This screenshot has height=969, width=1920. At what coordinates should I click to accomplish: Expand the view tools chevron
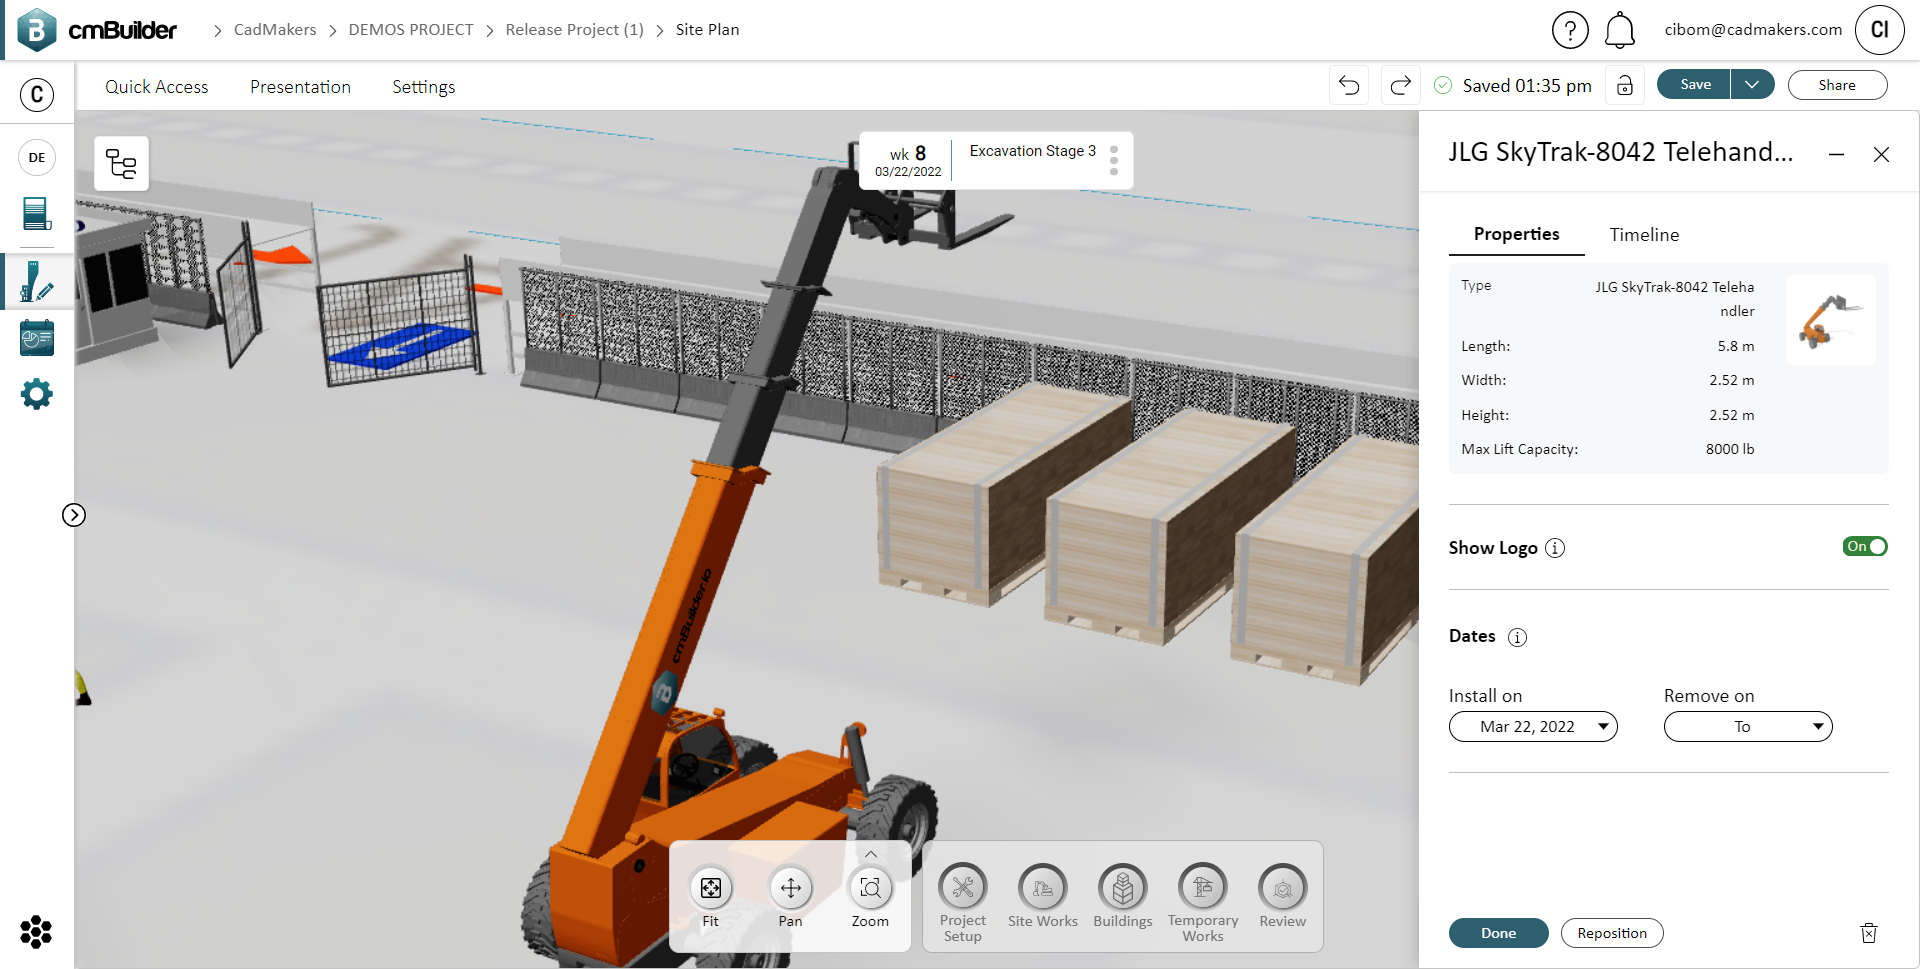point(871,854)
